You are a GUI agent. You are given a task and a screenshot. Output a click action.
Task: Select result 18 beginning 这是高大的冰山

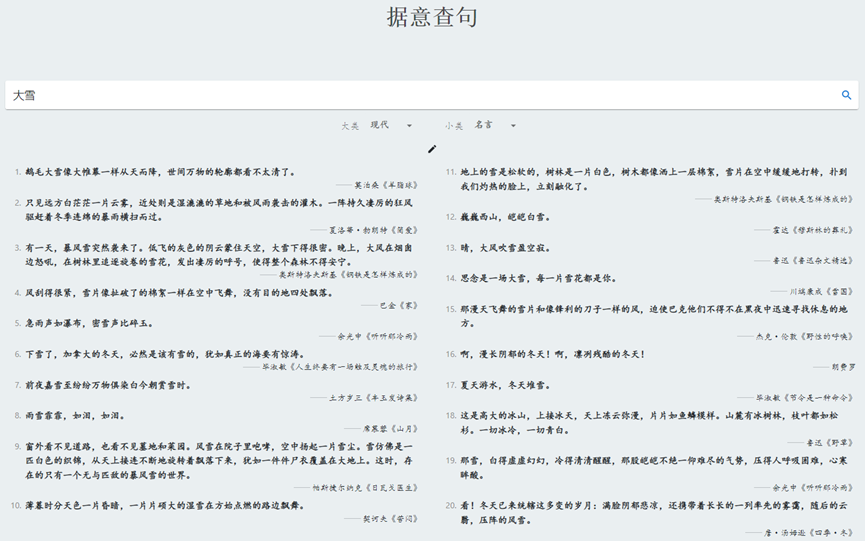(650, 423)
